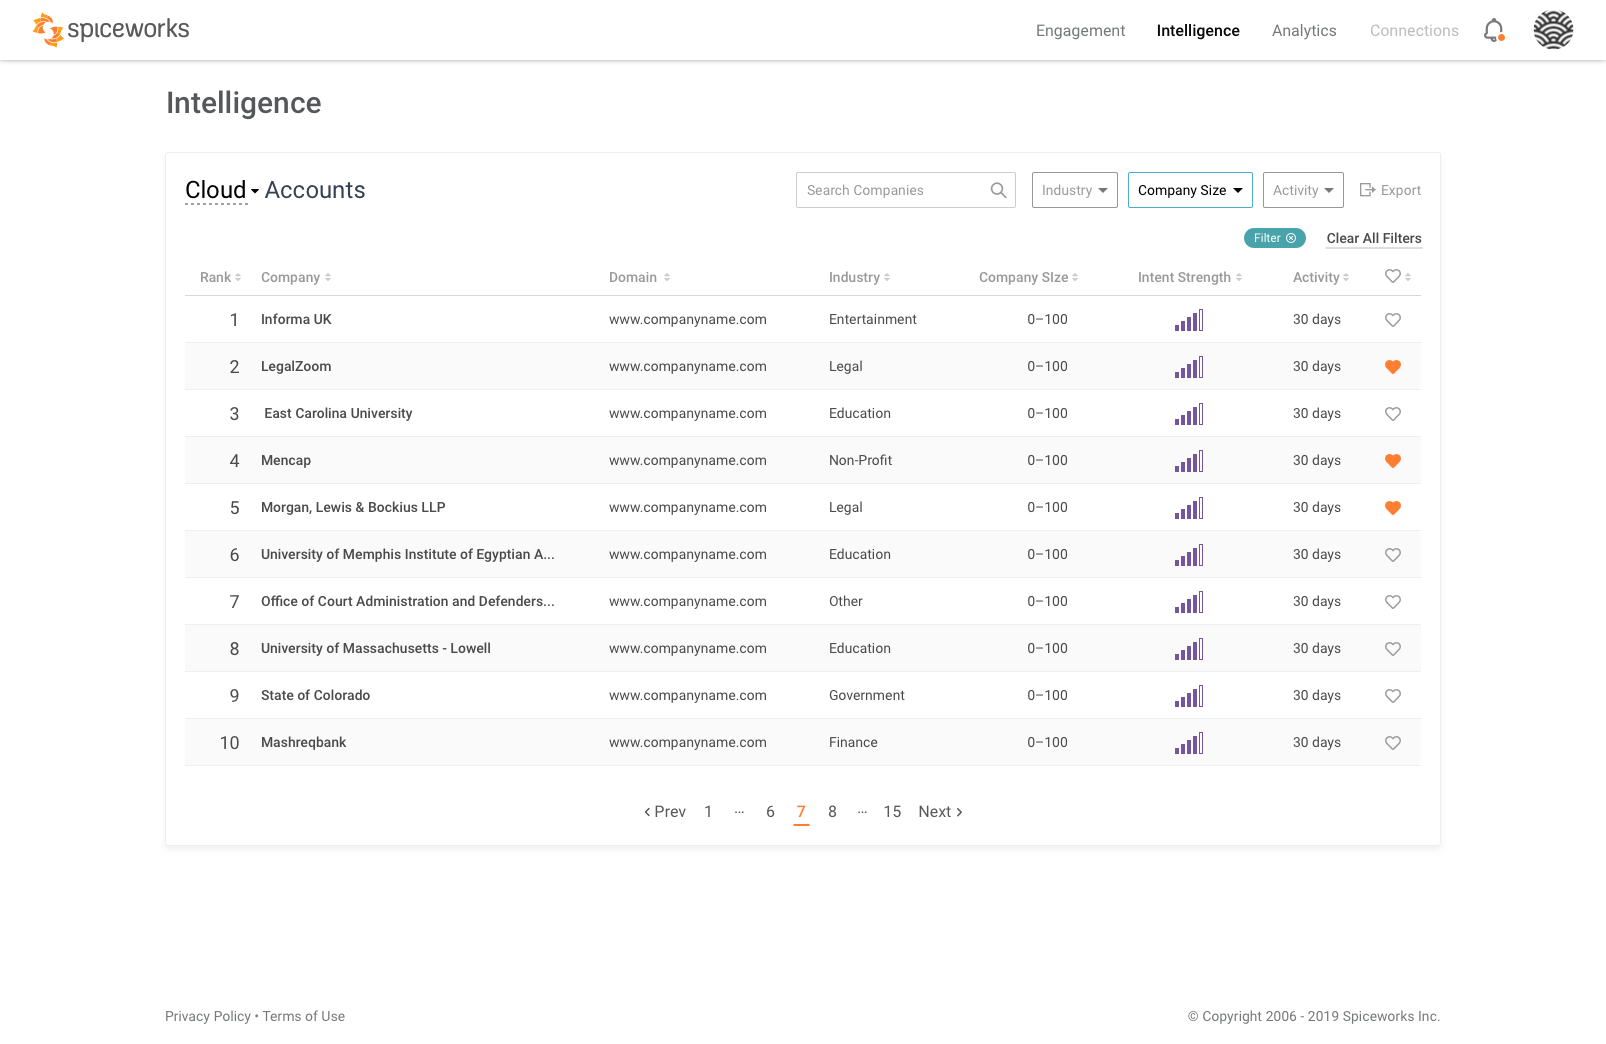
Task: Open the Company Size filter dropdown
Action: point(1190,190)
